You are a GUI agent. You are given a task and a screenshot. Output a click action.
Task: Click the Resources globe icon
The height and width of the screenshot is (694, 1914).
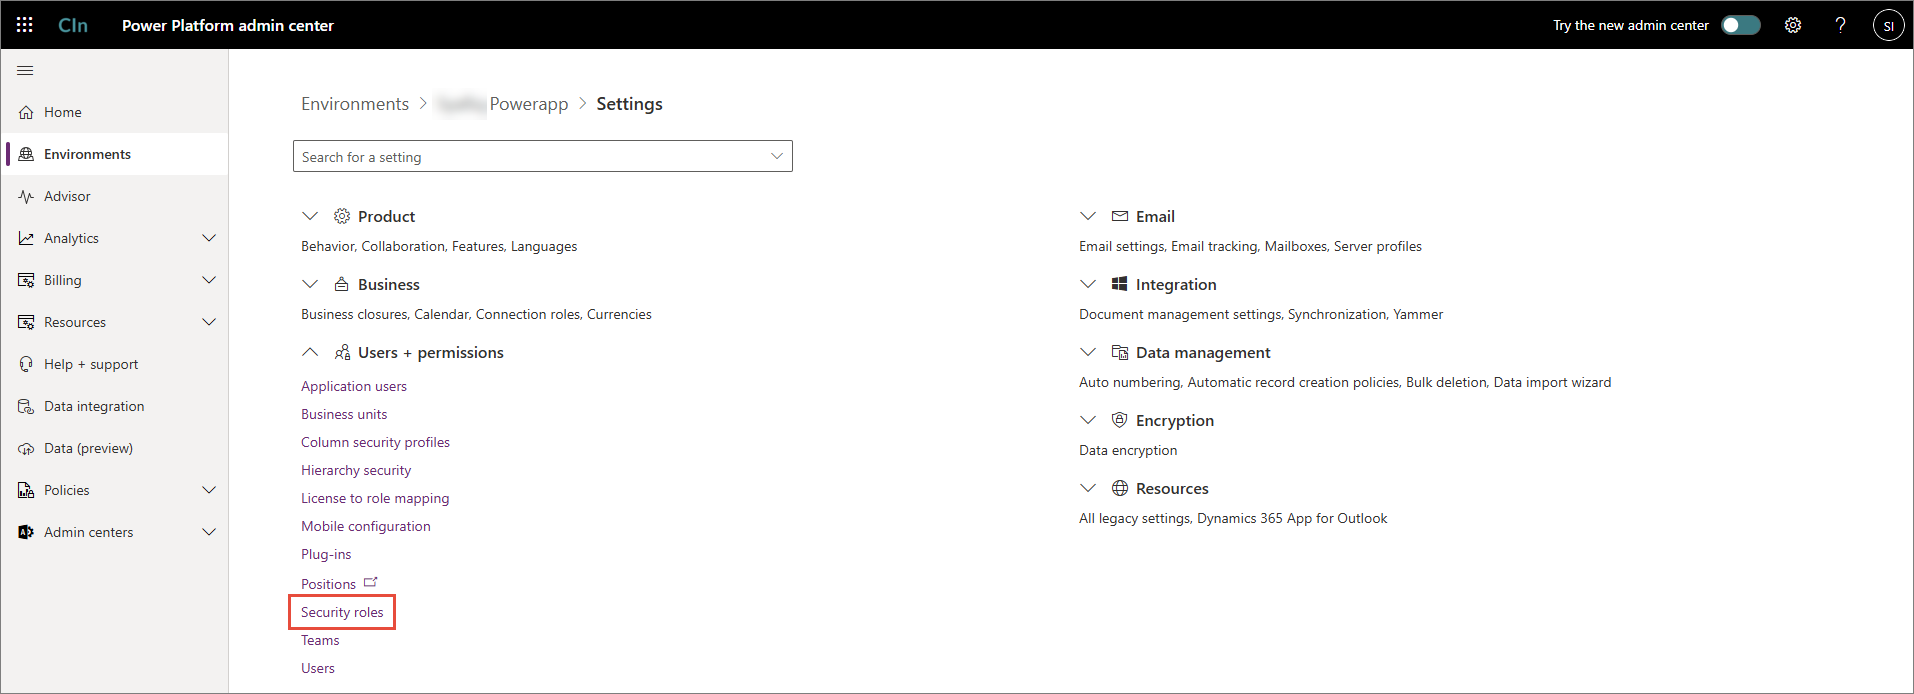(x=1120, y=488)
